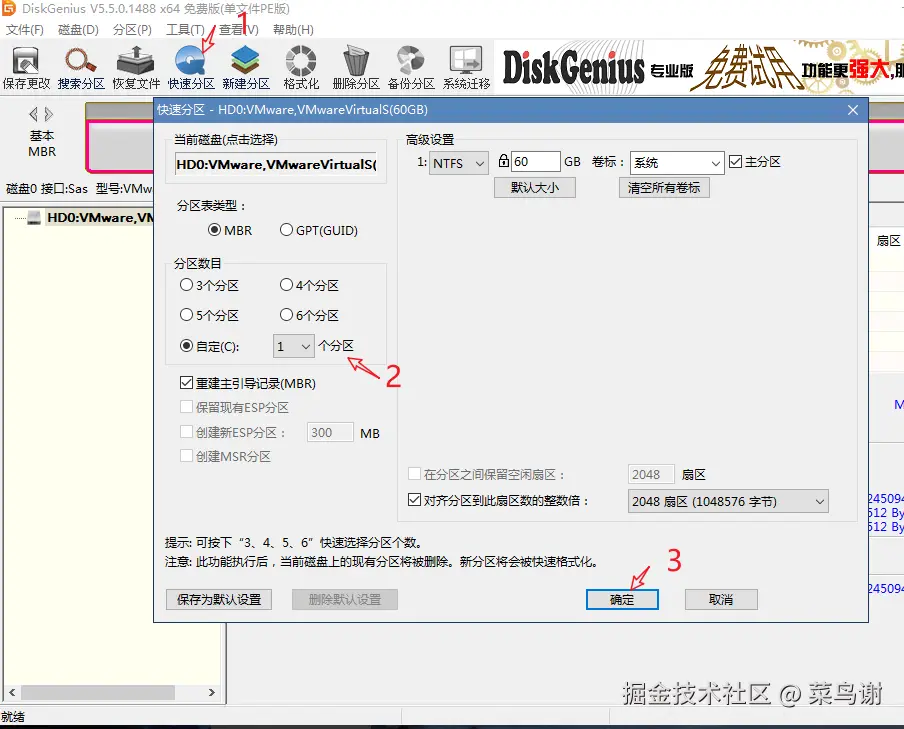Choose the 4个分区 option

tap(310, 285)
